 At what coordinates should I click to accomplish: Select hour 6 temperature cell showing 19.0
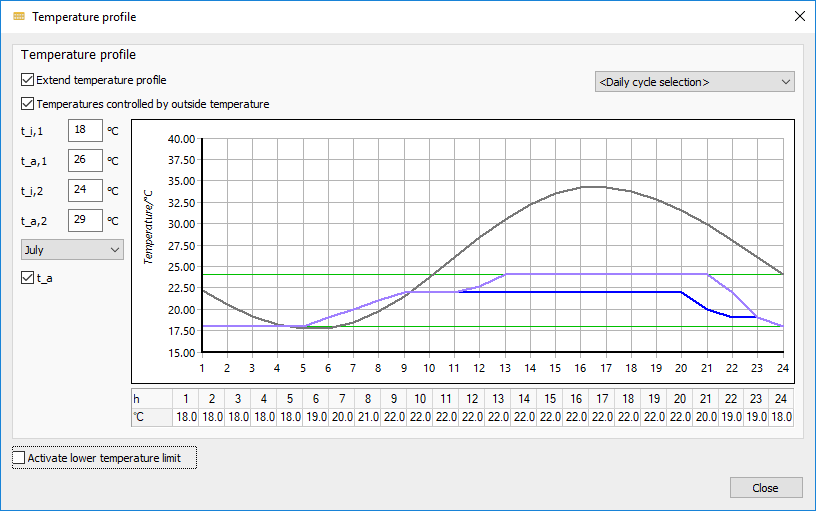tap(316, 417)
